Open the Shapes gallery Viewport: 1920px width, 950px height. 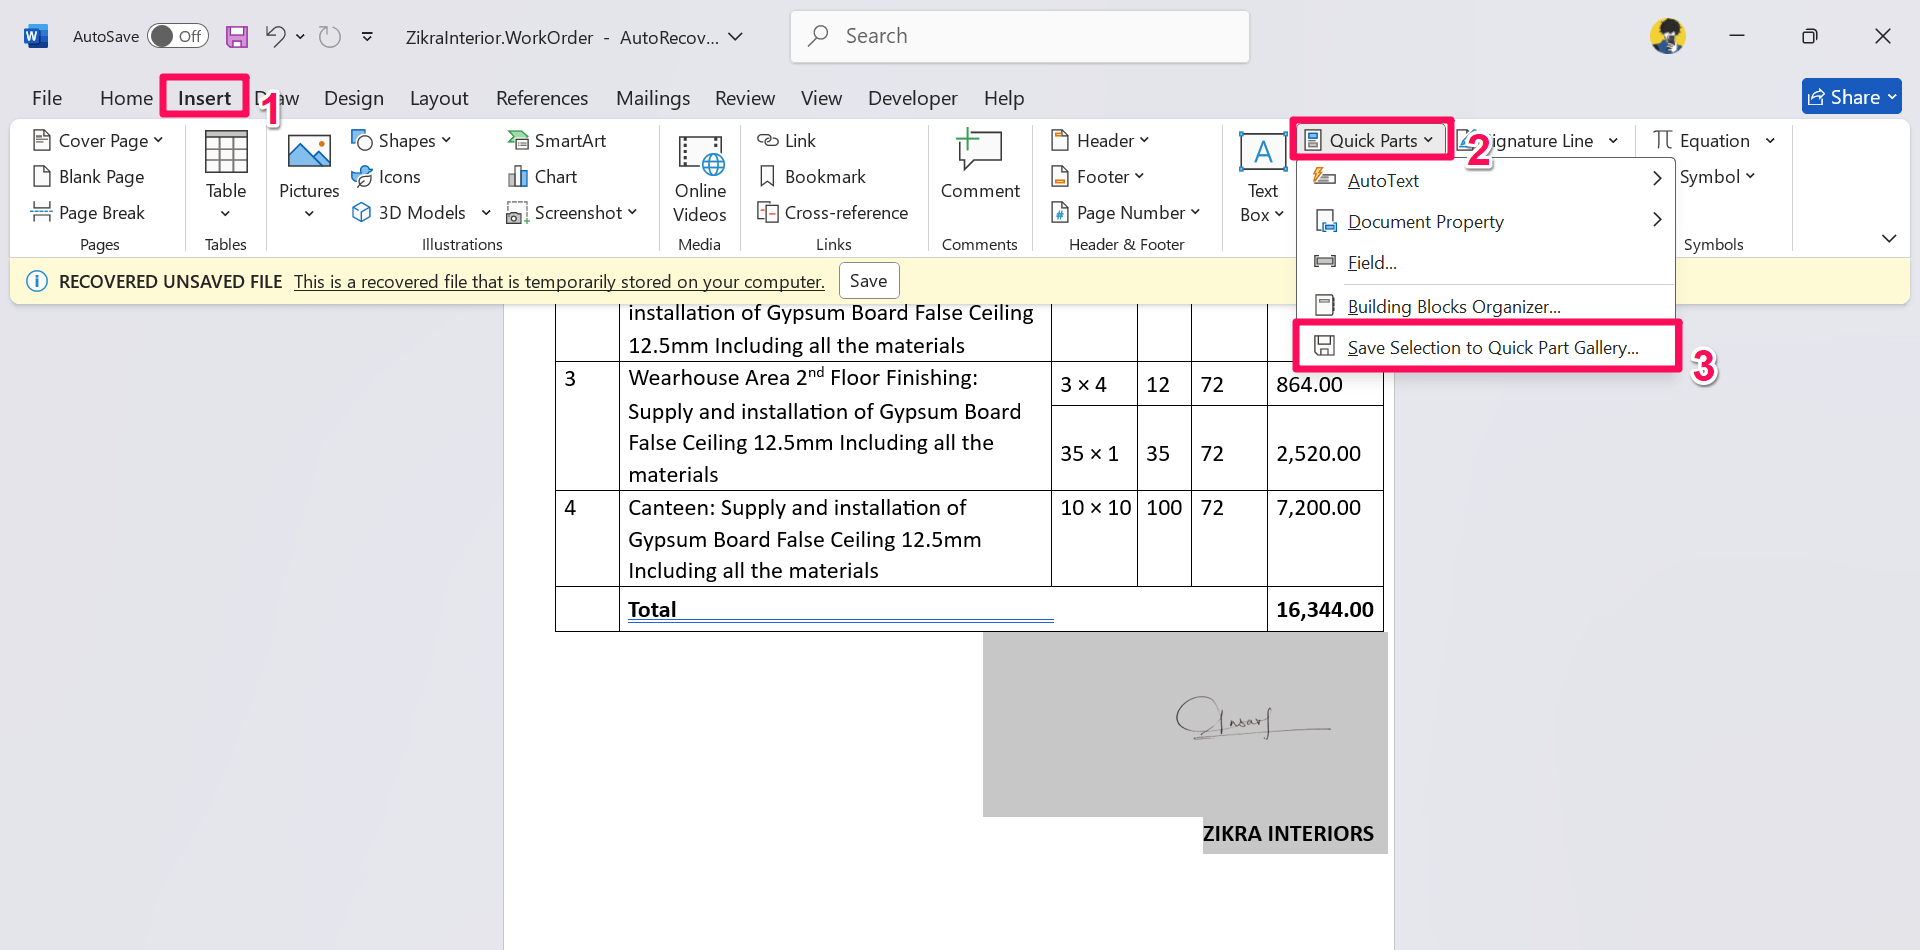pyautogui.click(x=402, y=141)
